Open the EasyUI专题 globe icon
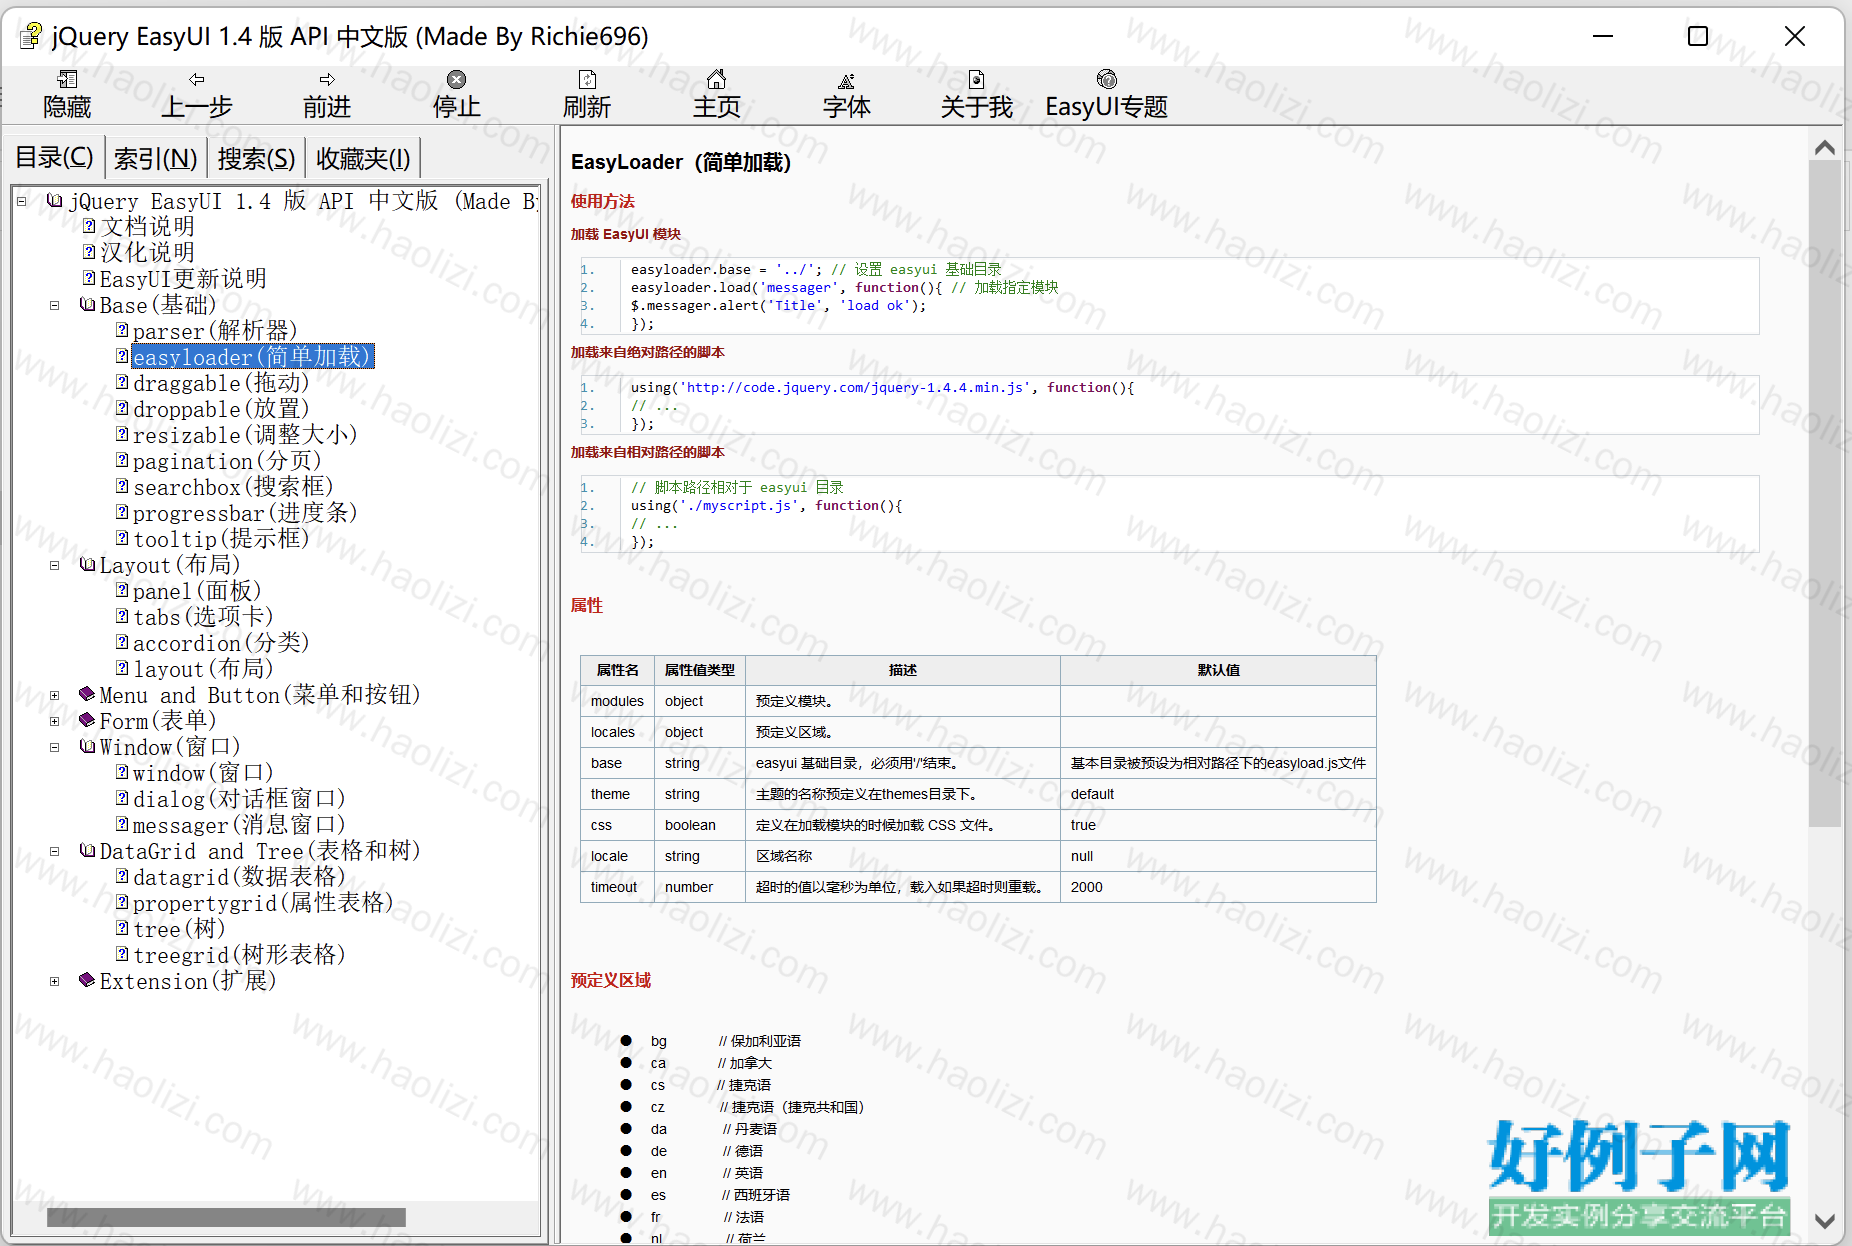 point(1107,80)
